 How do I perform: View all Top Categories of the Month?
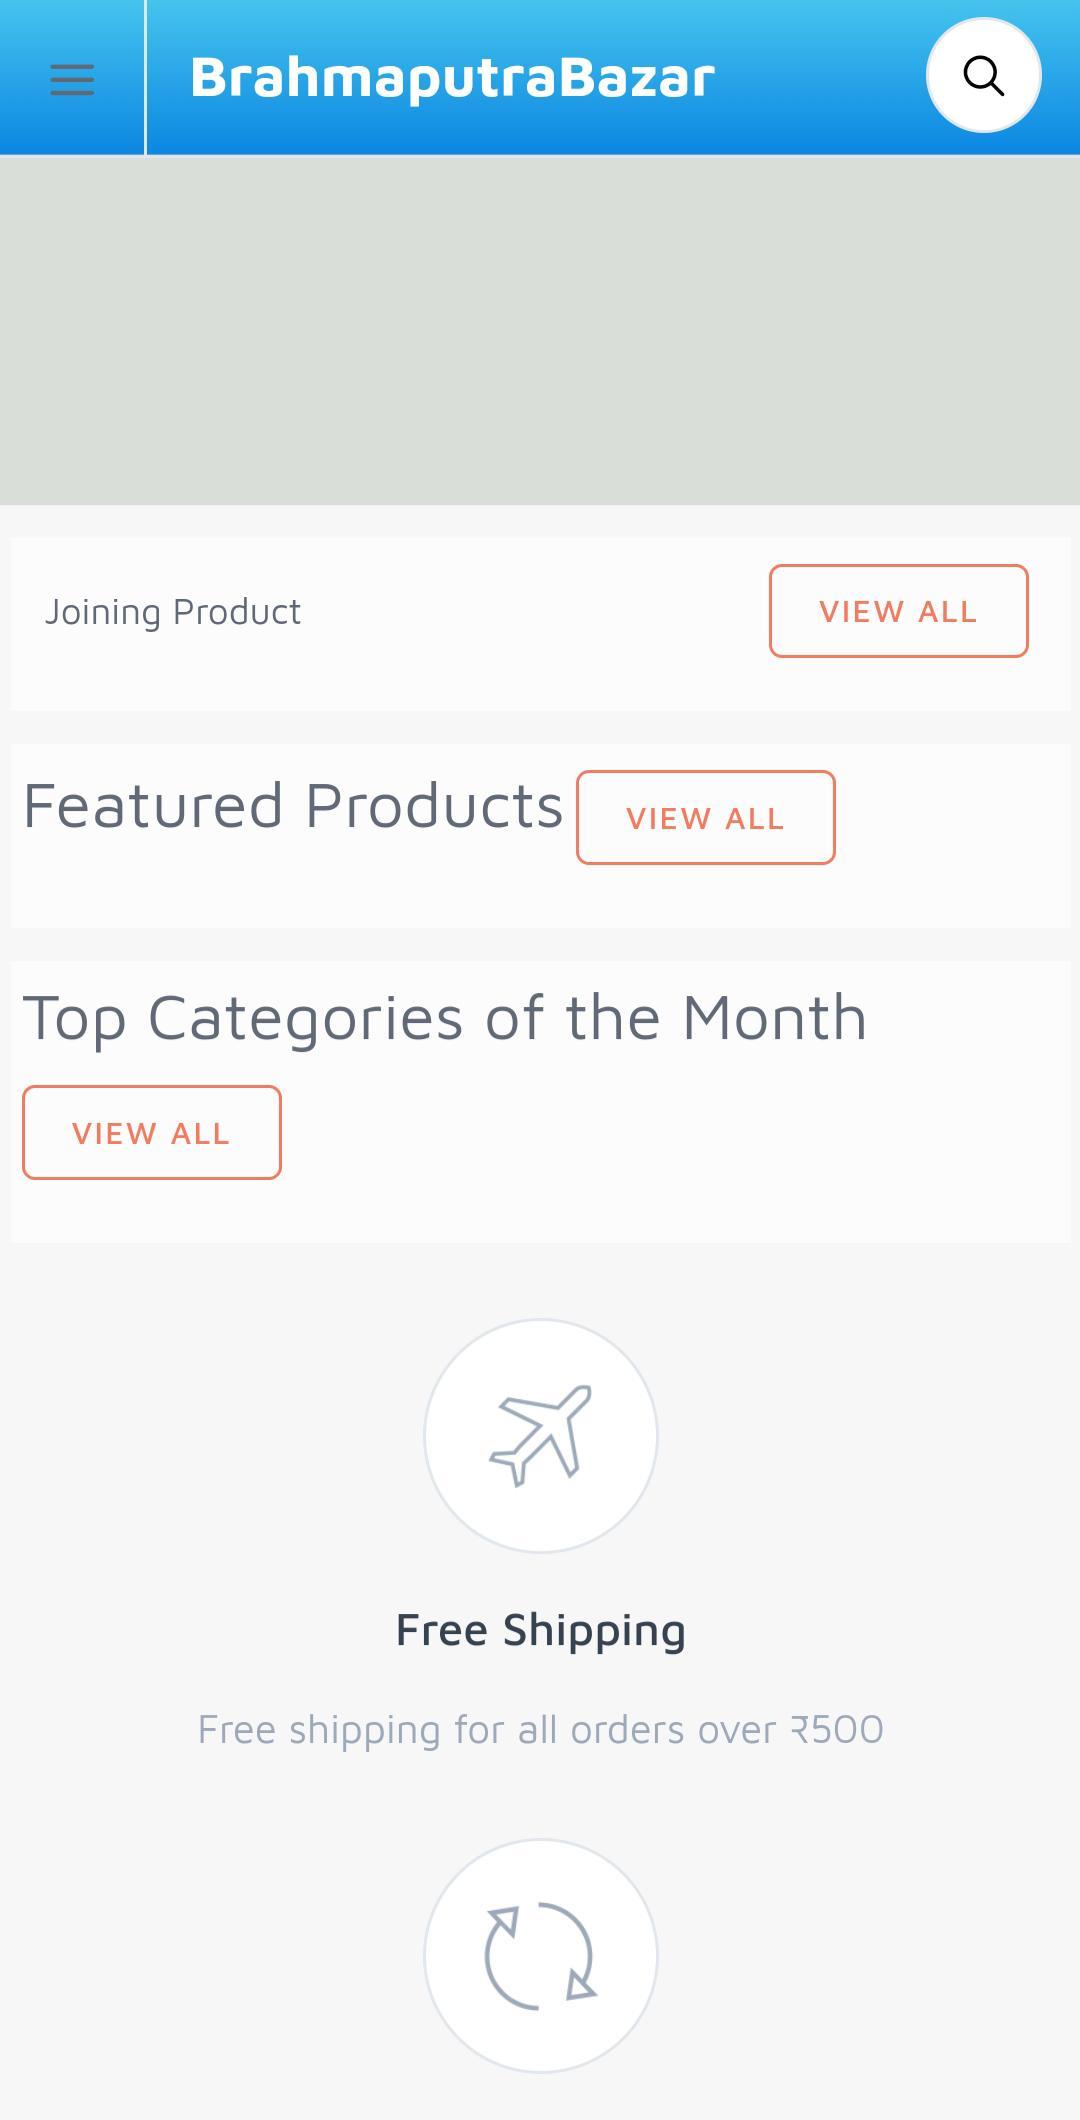point(151,1133)
